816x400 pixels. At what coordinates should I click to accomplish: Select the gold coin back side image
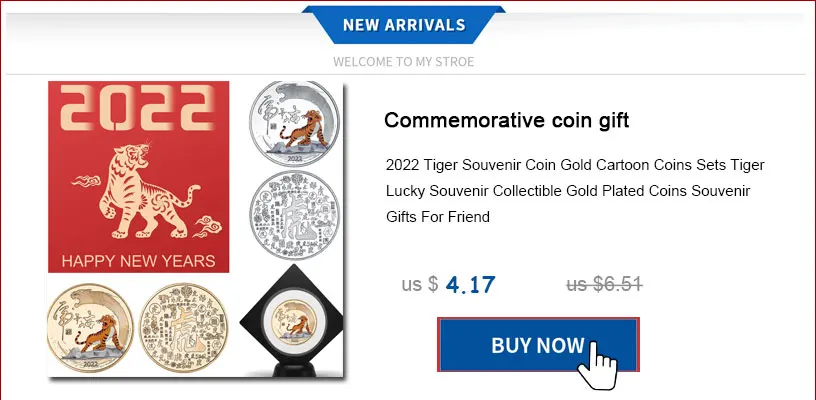[x=184, y=328]
